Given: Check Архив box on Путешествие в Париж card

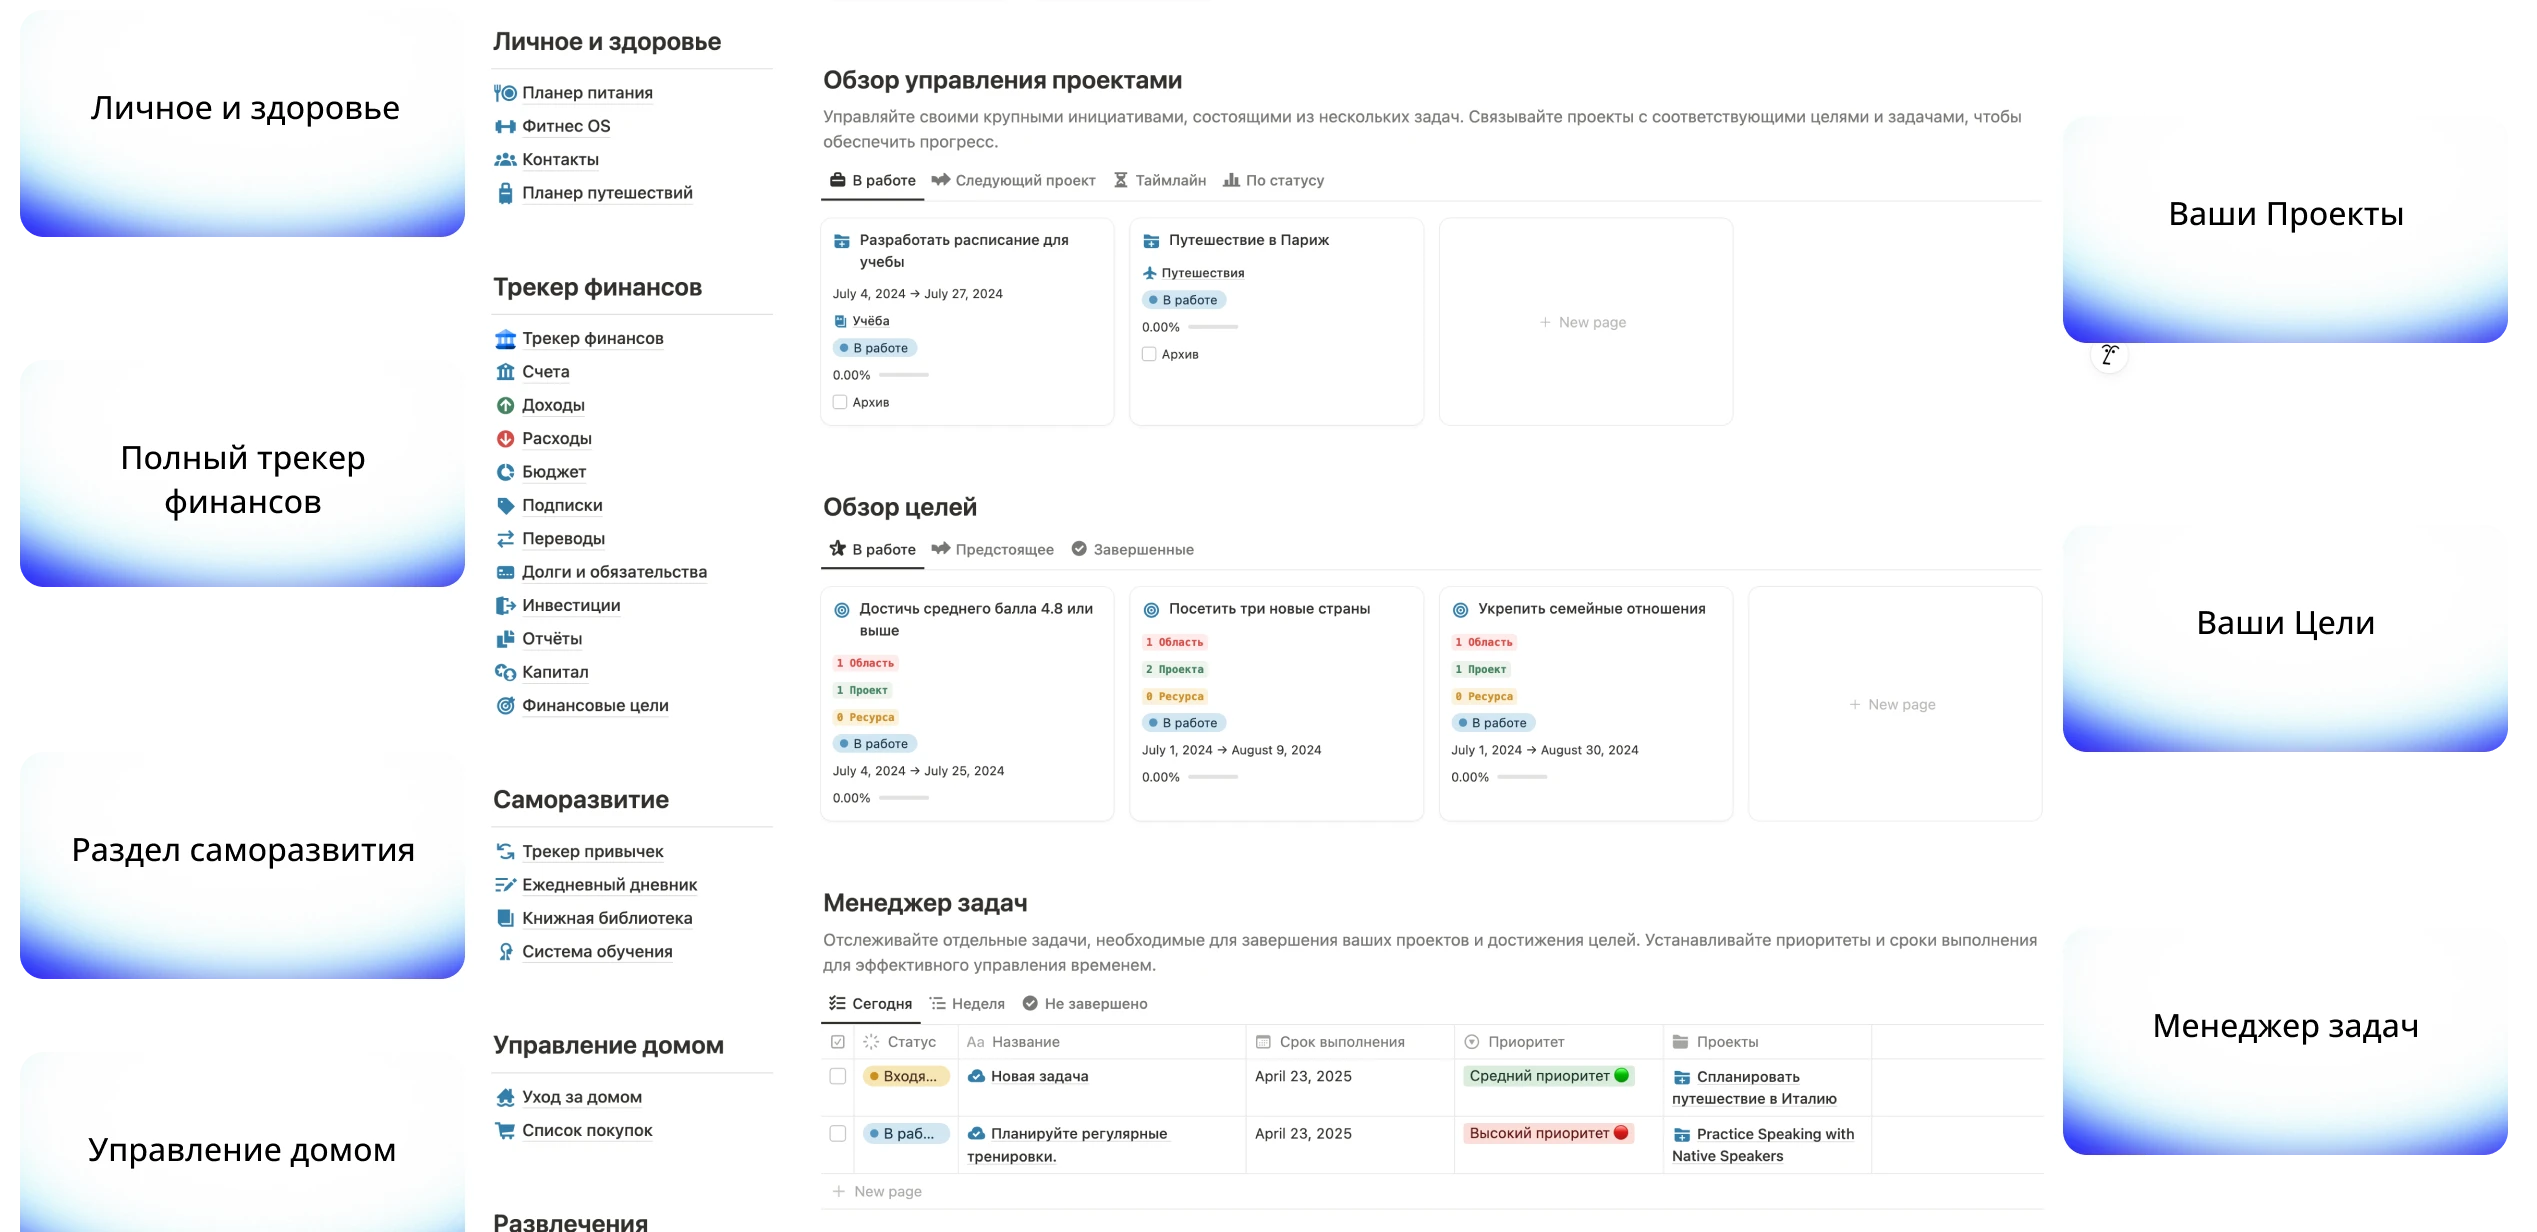Looking at the screenshot, I should coord(1149,354).
